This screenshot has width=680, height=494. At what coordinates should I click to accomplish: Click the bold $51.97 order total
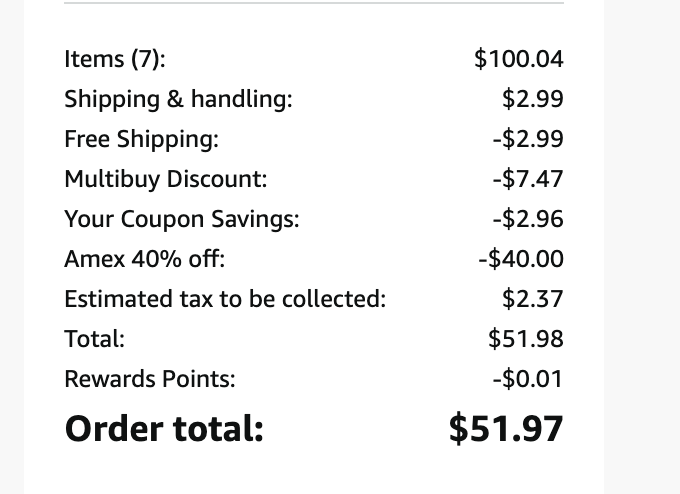click(x=506, y=428)
